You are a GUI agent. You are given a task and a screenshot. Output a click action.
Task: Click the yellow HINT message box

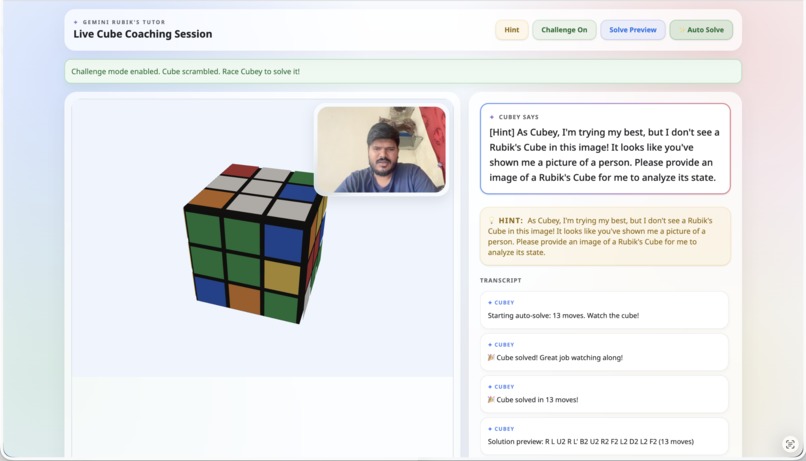tap(605, 236)
